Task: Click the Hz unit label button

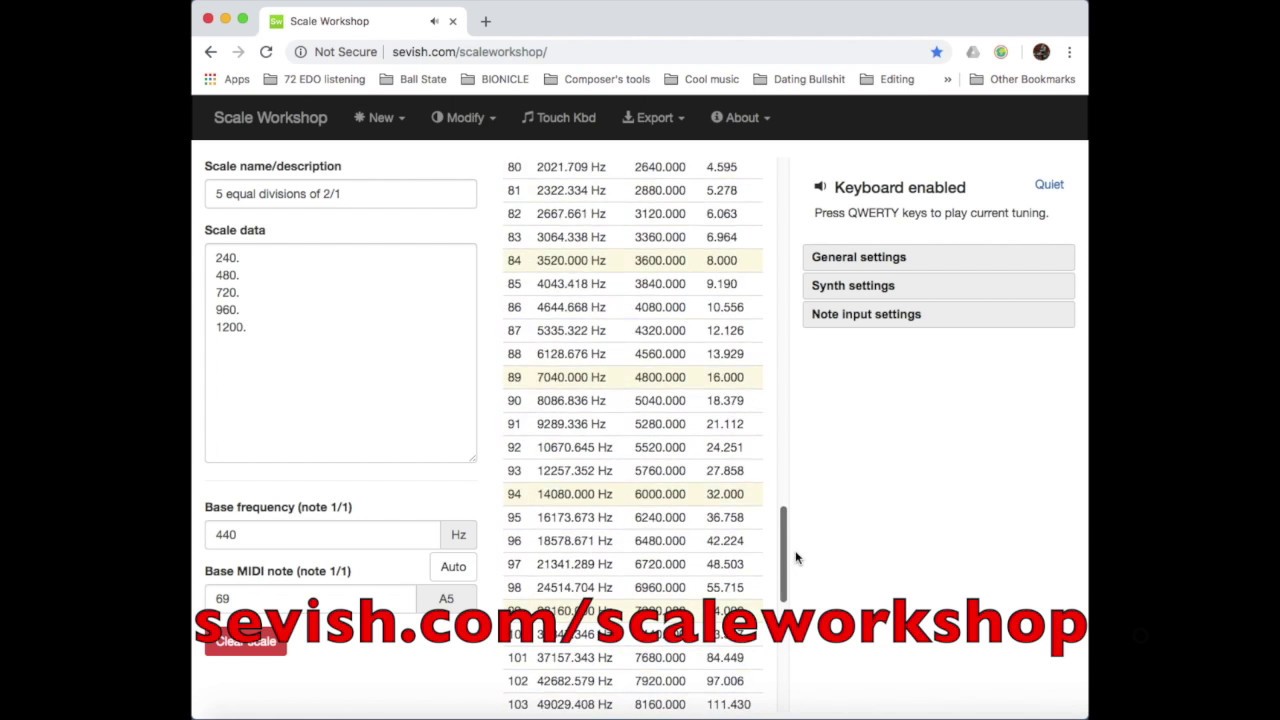Action: coord(458,535)
